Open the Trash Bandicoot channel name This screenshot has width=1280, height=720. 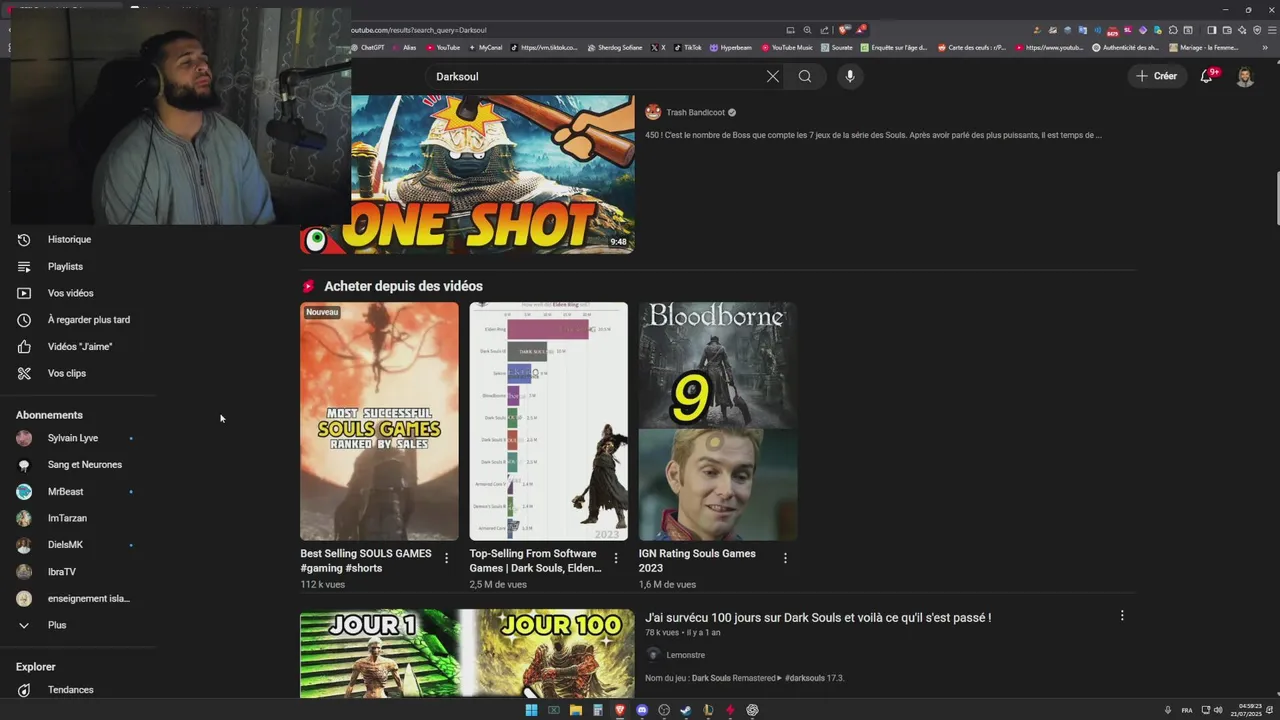pyautogui.click(x=695, y=113)
